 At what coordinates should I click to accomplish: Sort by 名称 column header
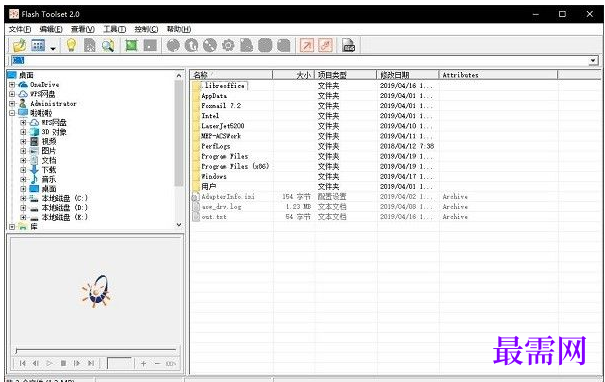click(x=232, y=75)
